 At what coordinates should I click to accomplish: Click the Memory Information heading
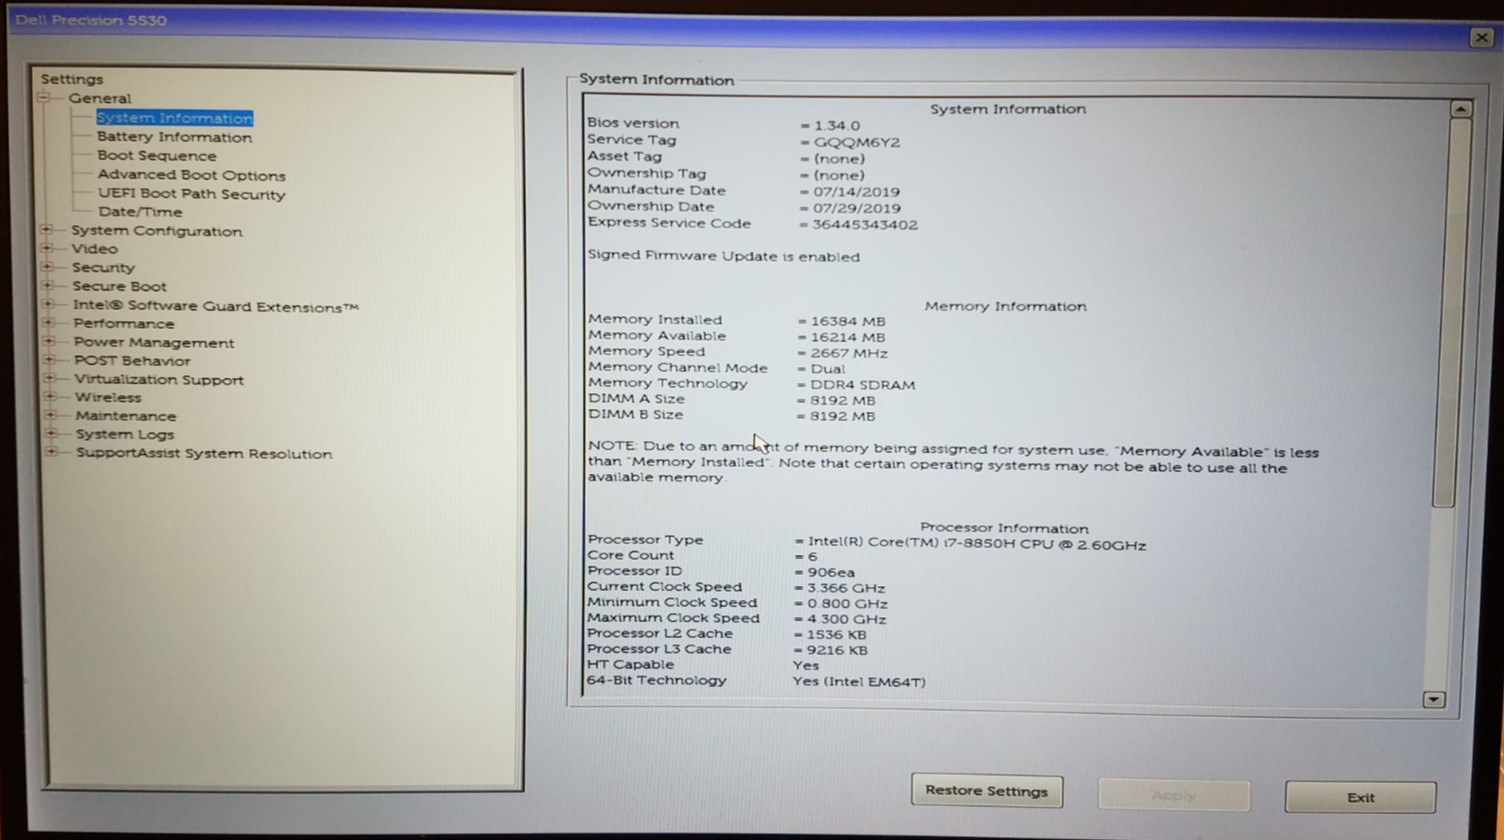(1005, 306)
